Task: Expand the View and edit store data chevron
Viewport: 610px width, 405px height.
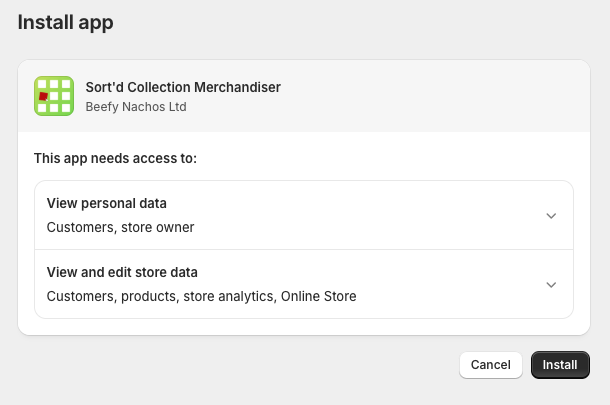Action: click(x=551, y=284)
